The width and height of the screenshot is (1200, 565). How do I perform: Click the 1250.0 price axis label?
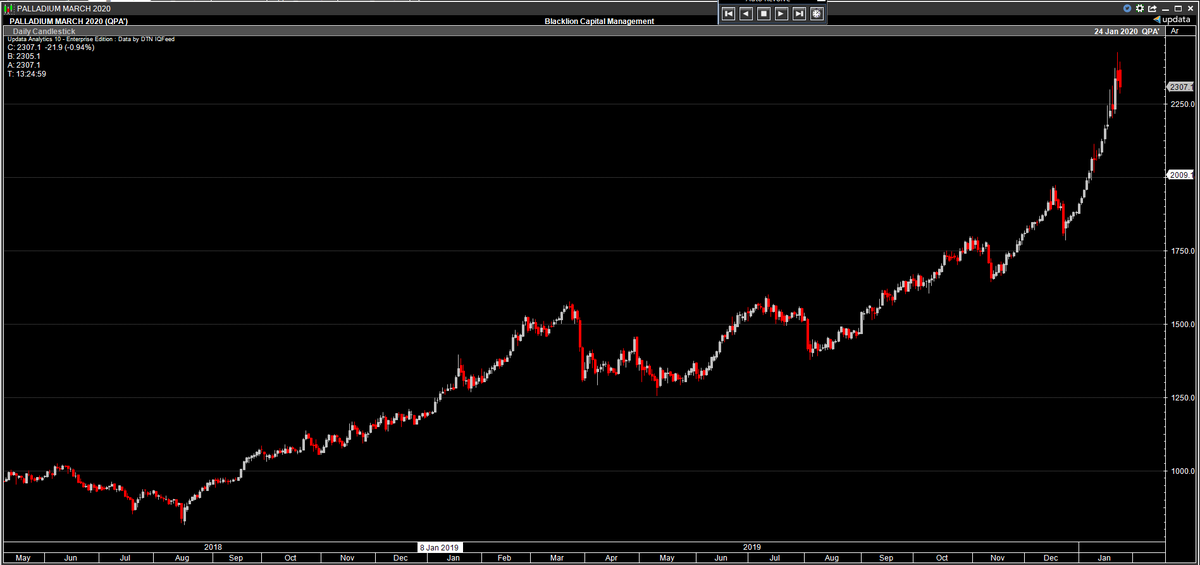(x=1182, y=398)
